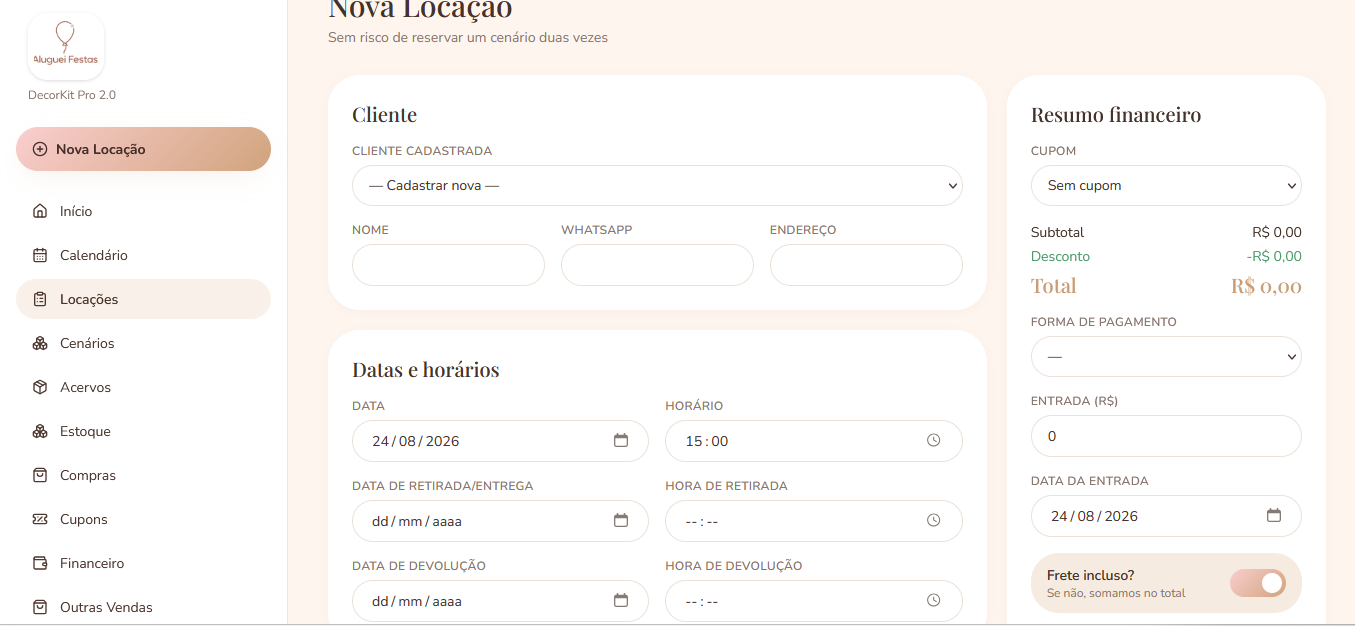Click the Horário field showing 15:00
This screenshot has height=626, width=1355.
tap(814, 441)
